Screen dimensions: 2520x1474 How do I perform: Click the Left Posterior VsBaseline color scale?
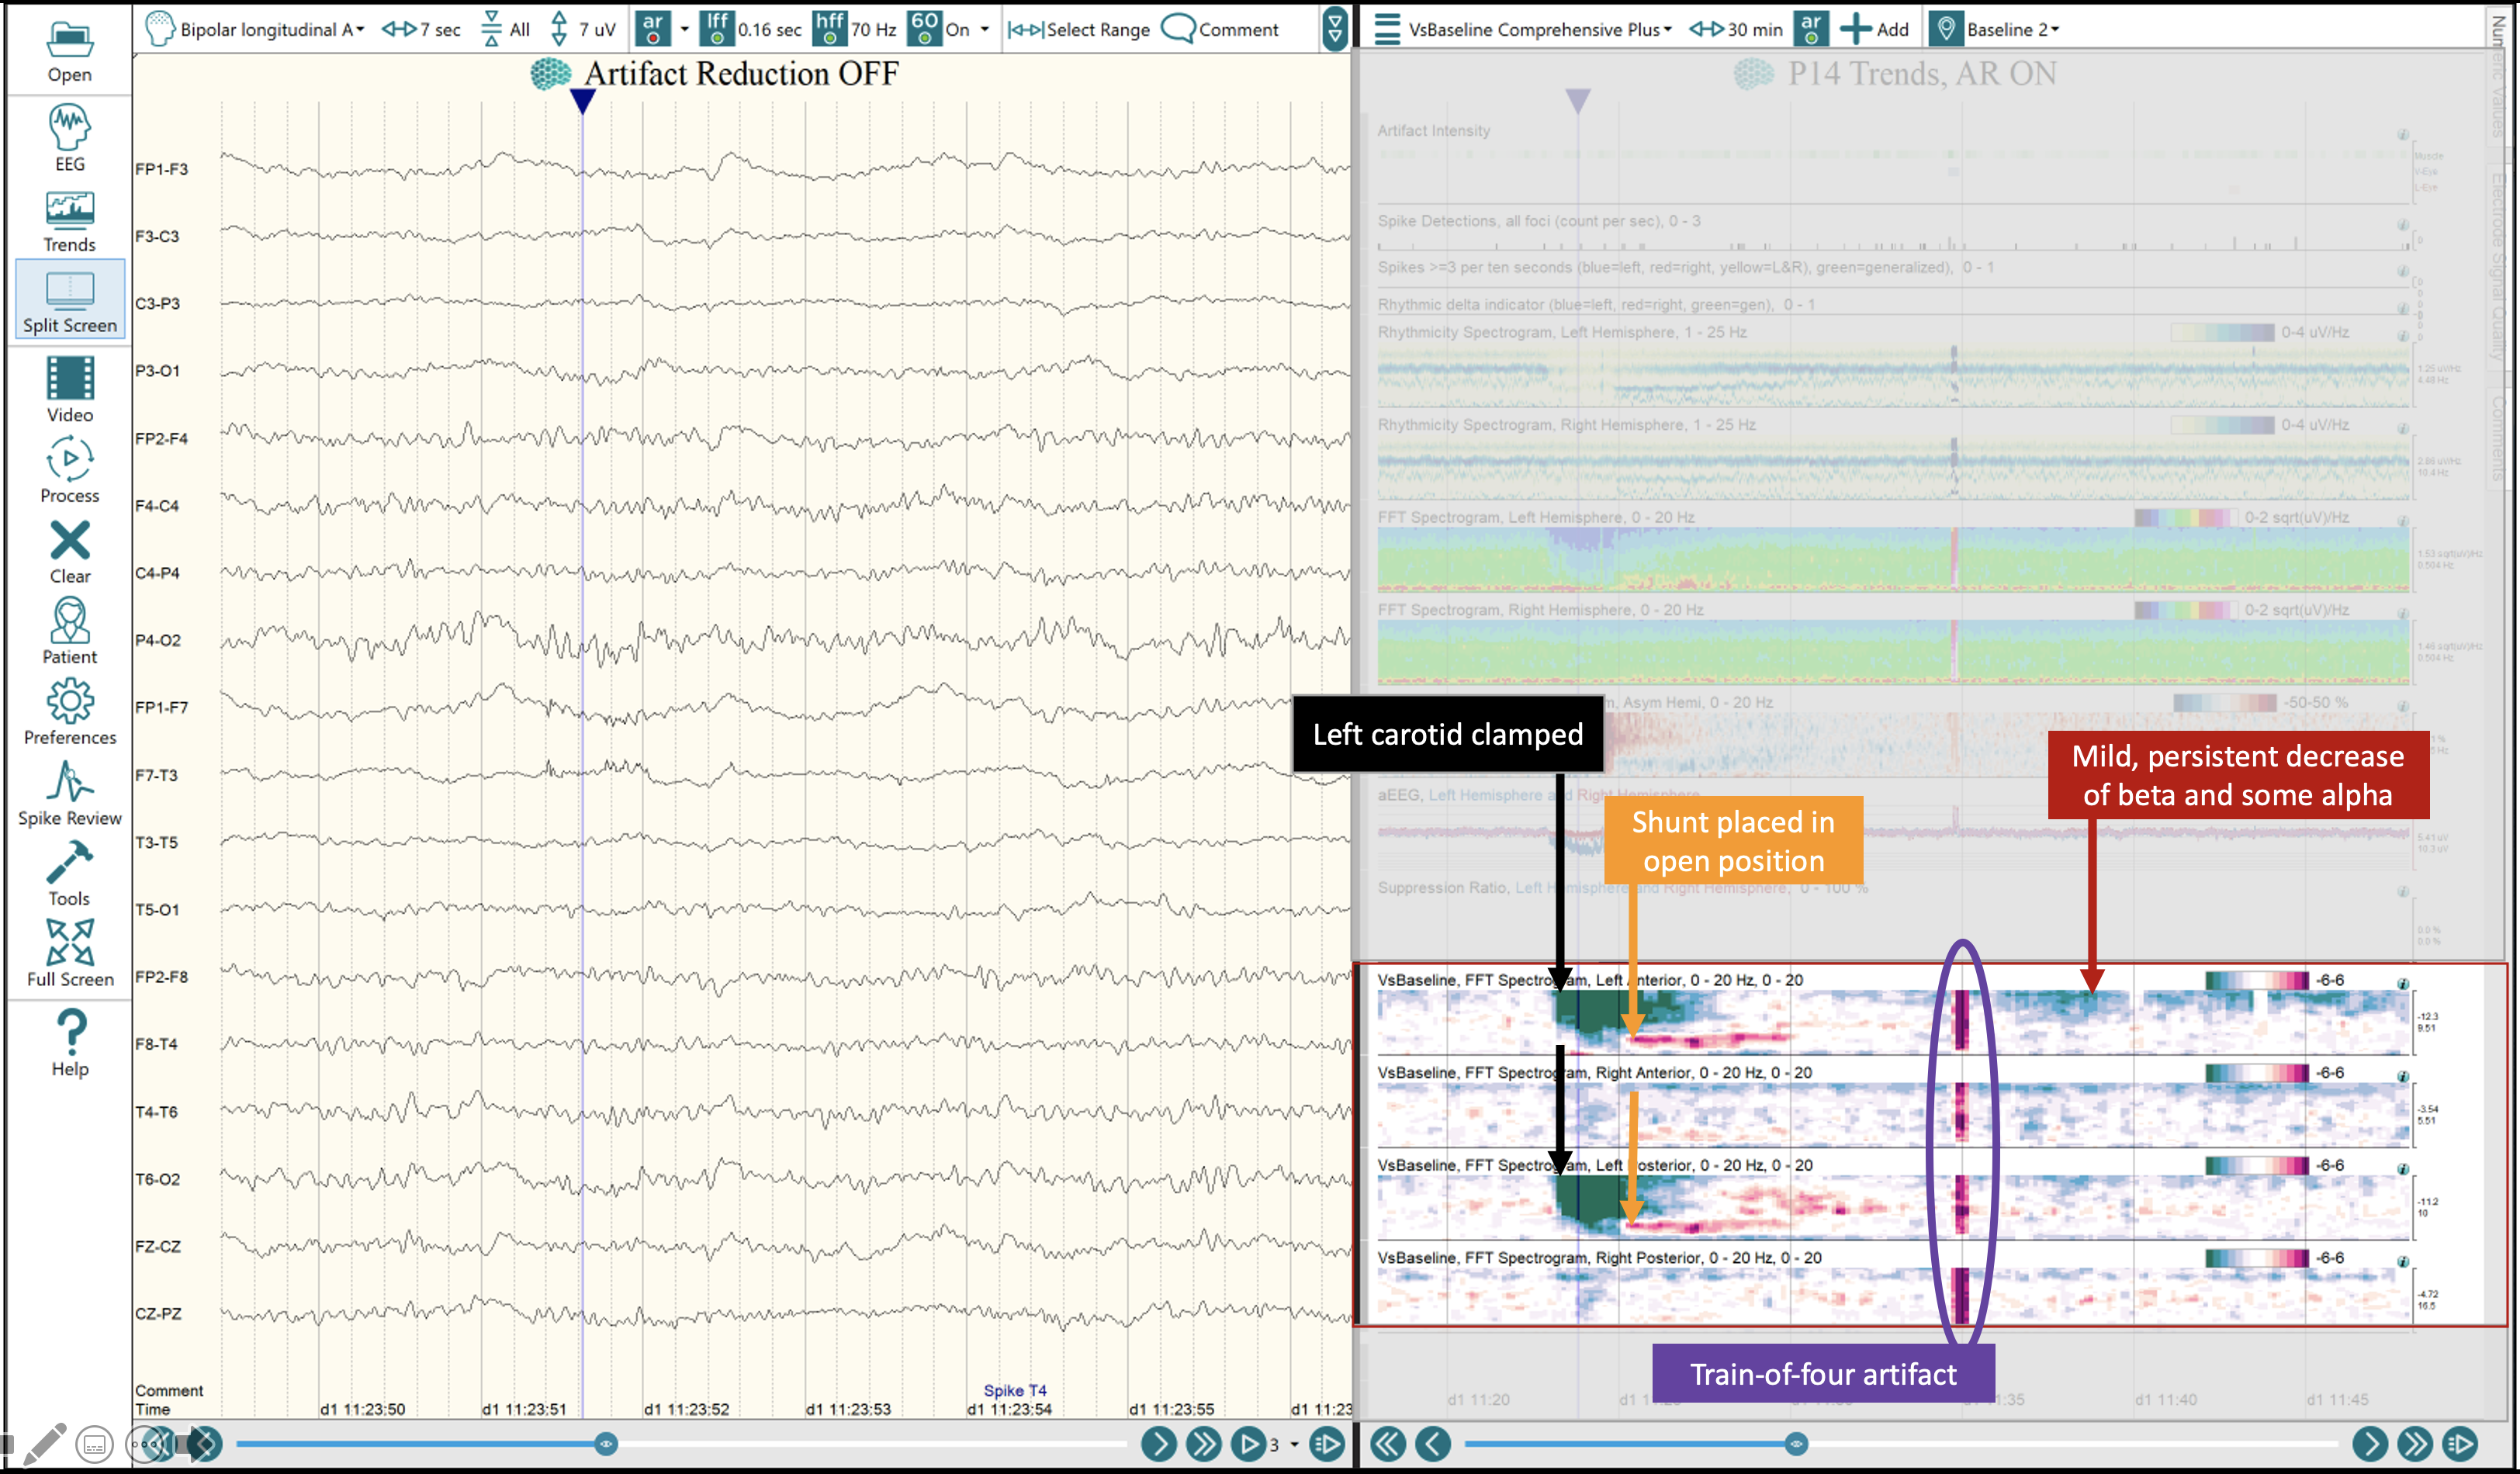click(x=2257, y=1166)
